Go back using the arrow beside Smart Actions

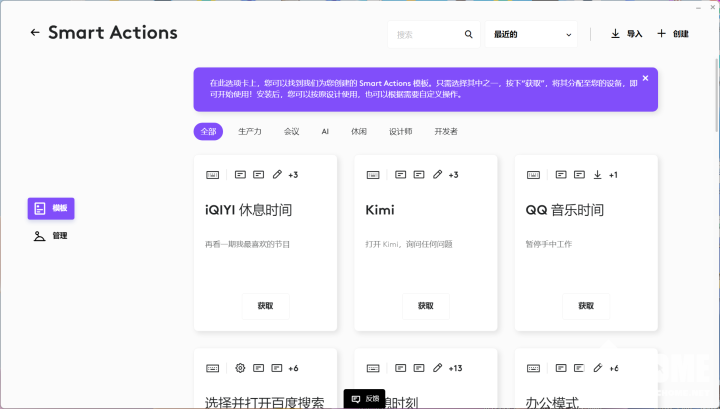coord(35,32)
